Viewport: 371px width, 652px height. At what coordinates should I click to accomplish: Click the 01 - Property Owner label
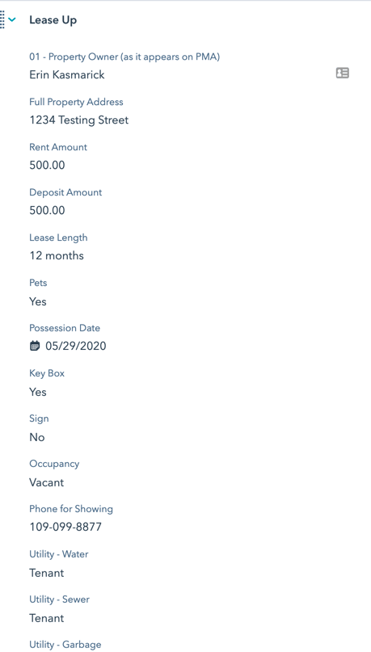[124, 57]
